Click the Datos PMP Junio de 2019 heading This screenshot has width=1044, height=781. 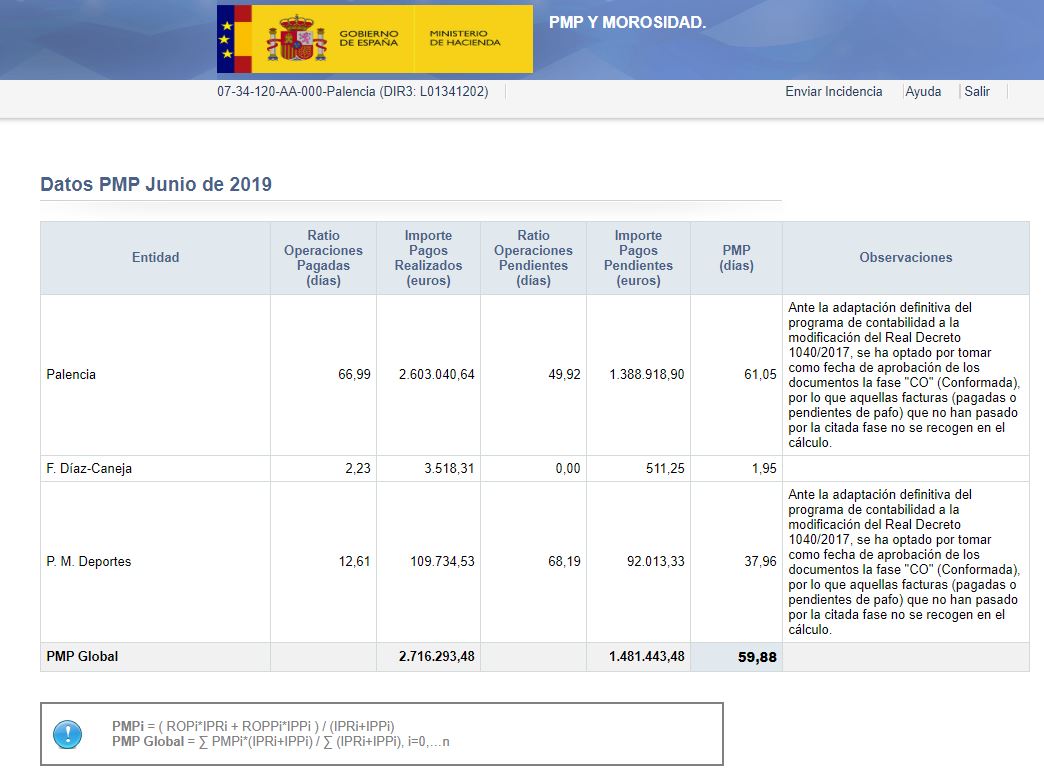click(x=156, y=185)
